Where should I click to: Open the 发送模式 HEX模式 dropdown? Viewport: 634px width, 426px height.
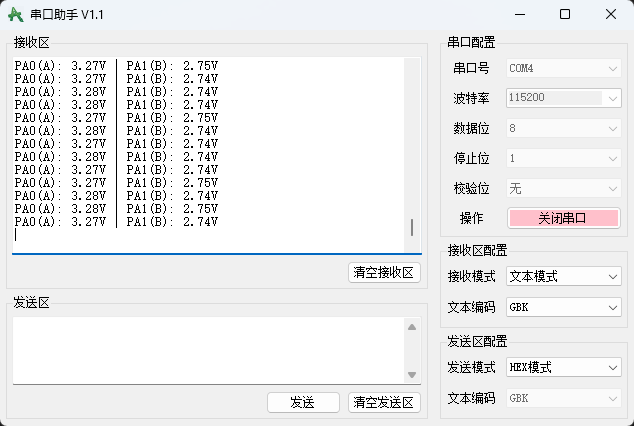563,367
